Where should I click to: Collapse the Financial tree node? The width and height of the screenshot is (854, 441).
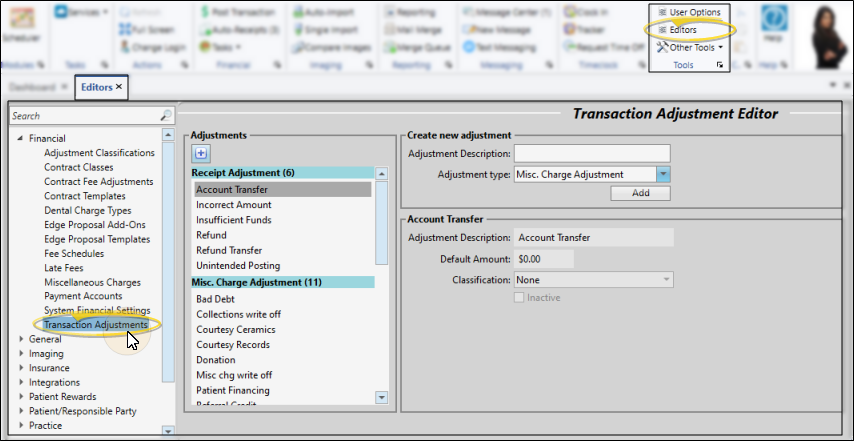21,139
